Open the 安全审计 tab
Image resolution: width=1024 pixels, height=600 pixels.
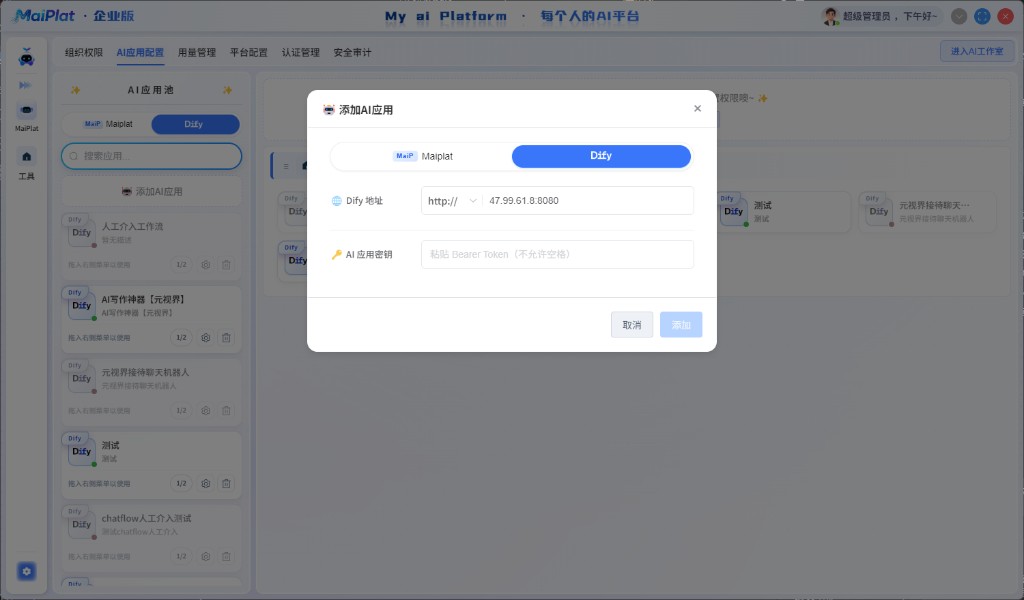click(x=352, y=52)
